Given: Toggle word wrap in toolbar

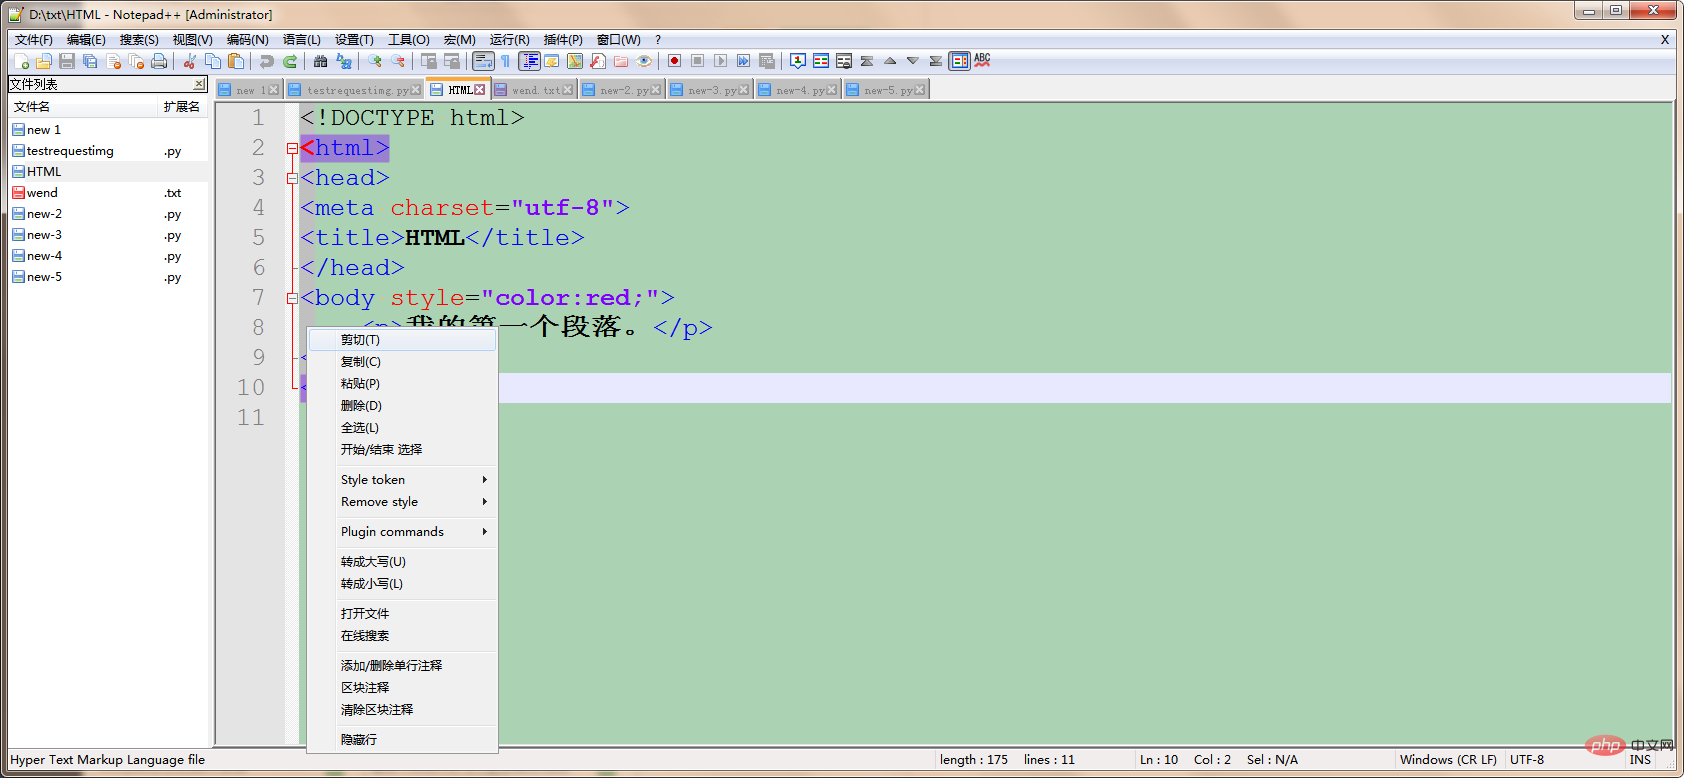Looking at the screenshot, I should pyautogui.click(x=483, y=61).
